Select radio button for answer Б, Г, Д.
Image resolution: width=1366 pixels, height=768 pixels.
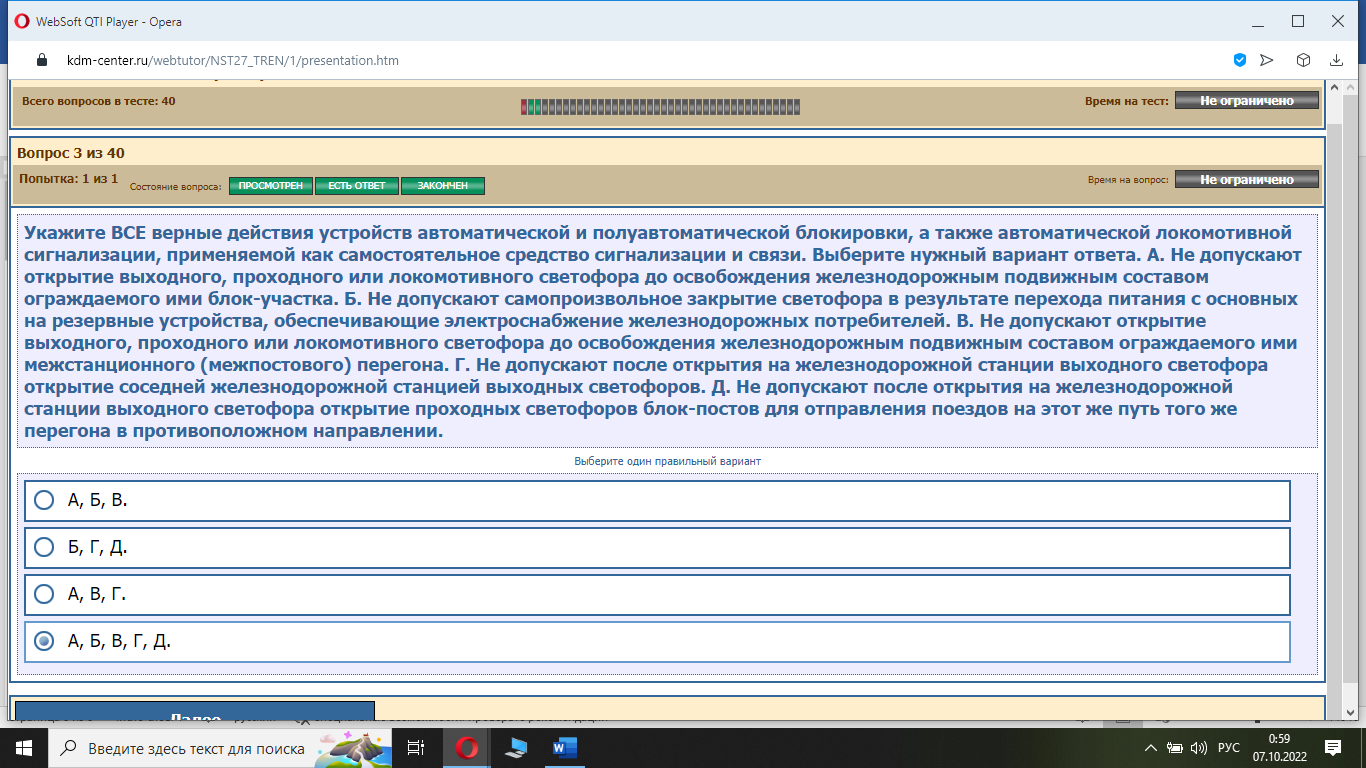[x=44, y=547]
